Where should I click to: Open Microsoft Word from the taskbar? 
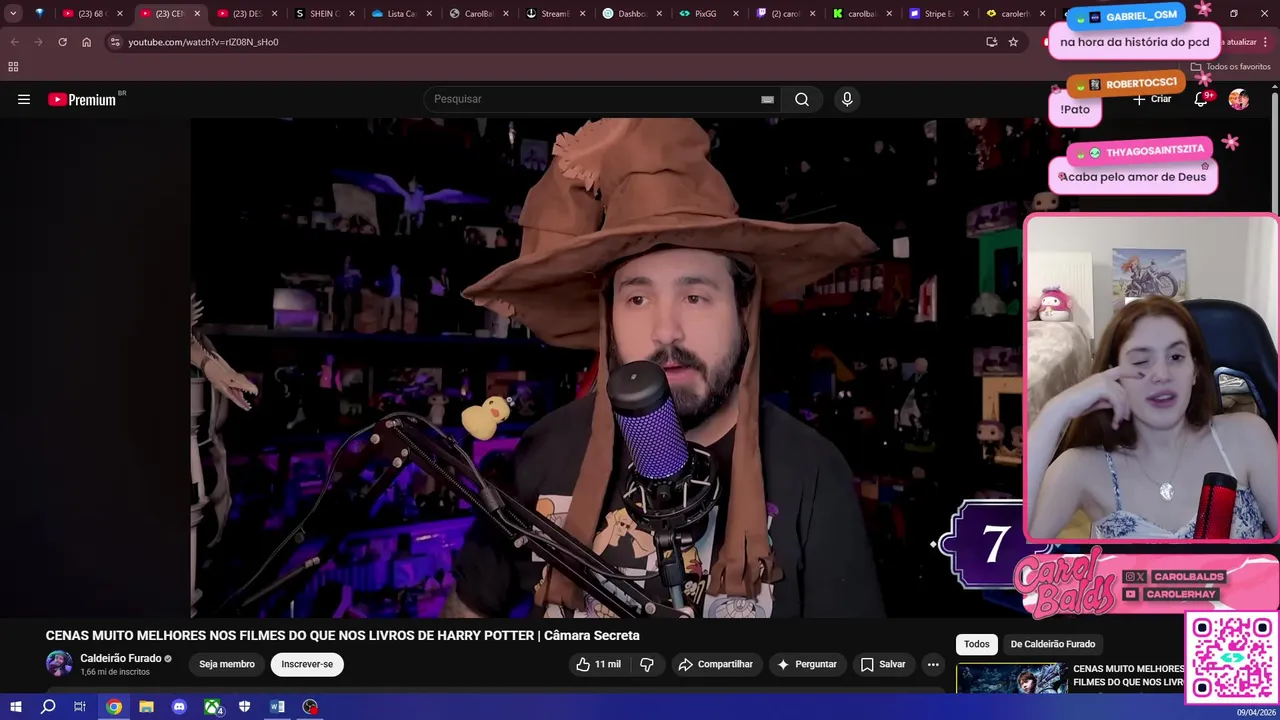[x=278, y=707]
